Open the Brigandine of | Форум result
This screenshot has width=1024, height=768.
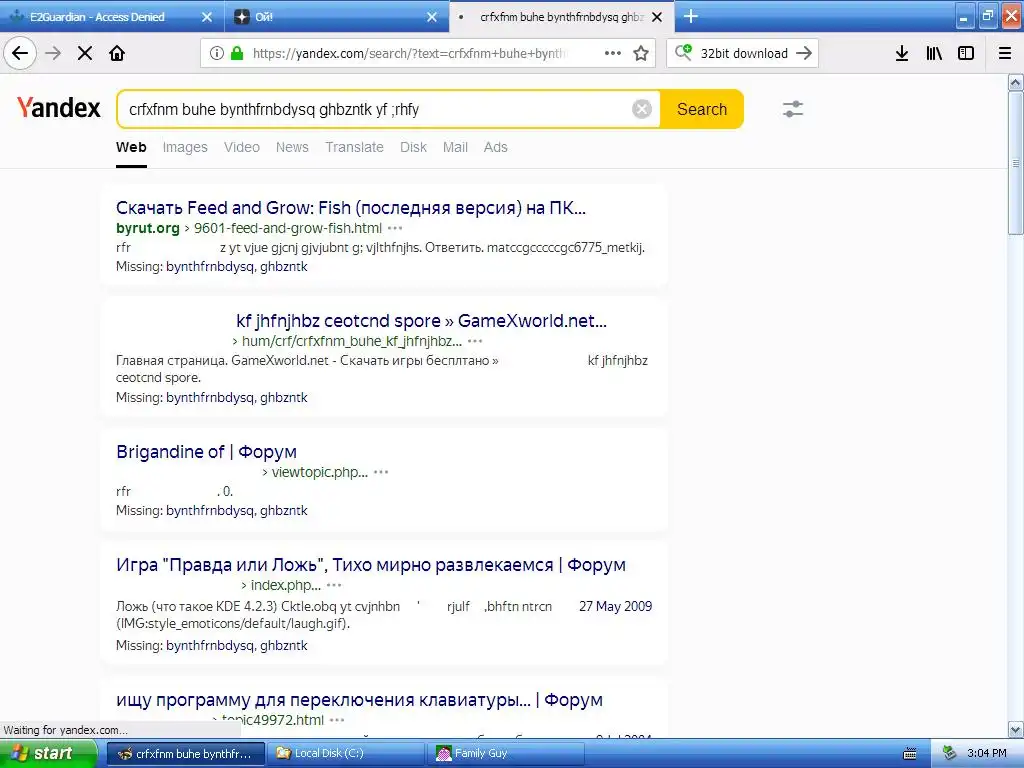206,452
